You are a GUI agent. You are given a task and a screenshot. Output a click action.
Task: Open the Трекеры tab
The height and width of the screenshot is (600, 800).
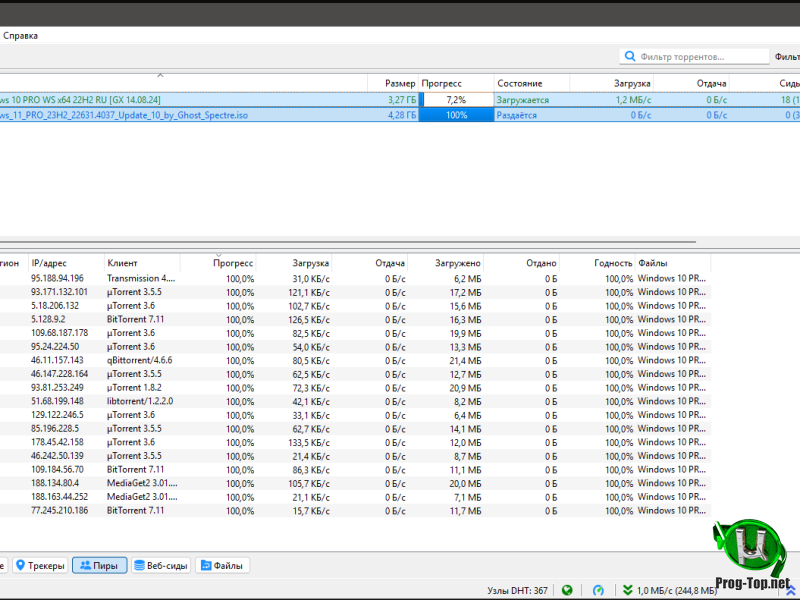[41, 566]
